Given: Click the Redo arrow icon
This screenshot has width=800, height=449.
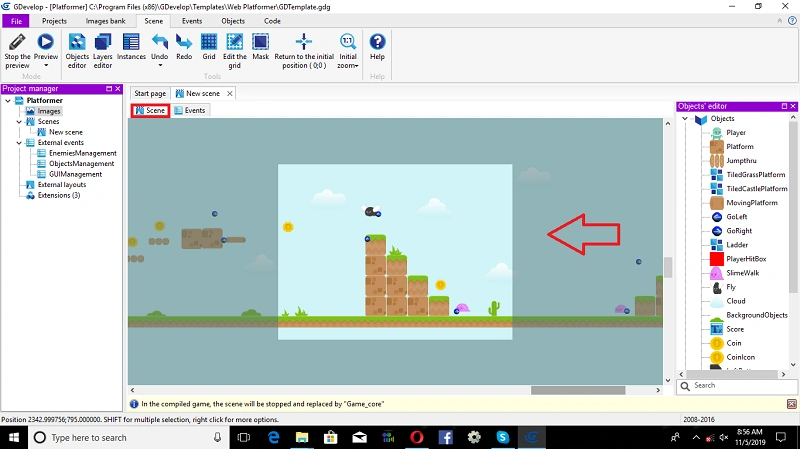Looking at the screenshot, I should 184,42.
